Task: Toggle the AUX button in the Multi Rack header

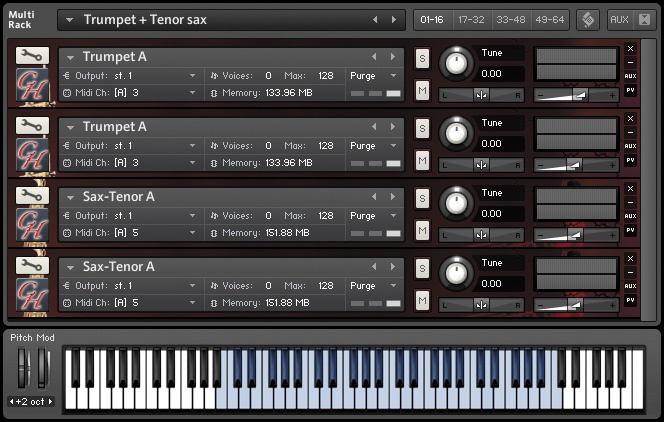Action: pos(619,19)
